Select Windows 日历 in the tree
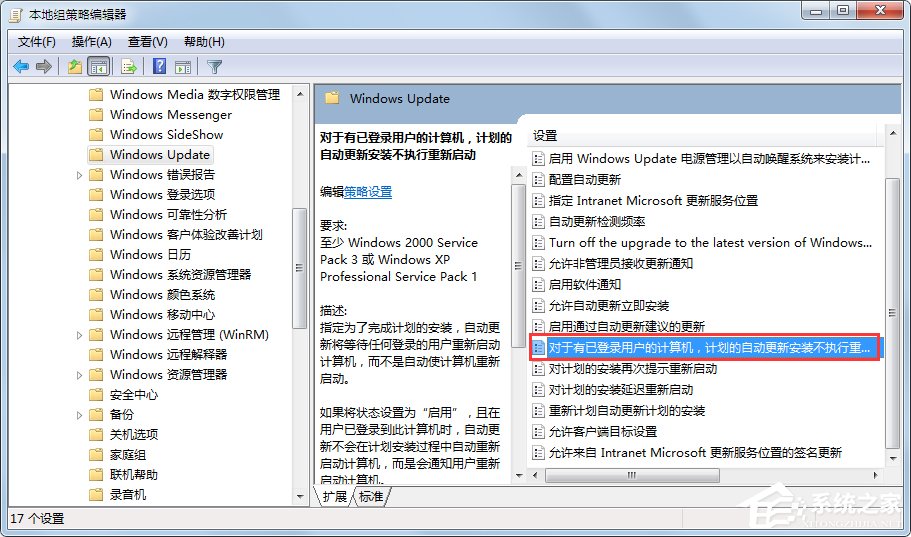This screenshot has height=537, width=911. 150,255
